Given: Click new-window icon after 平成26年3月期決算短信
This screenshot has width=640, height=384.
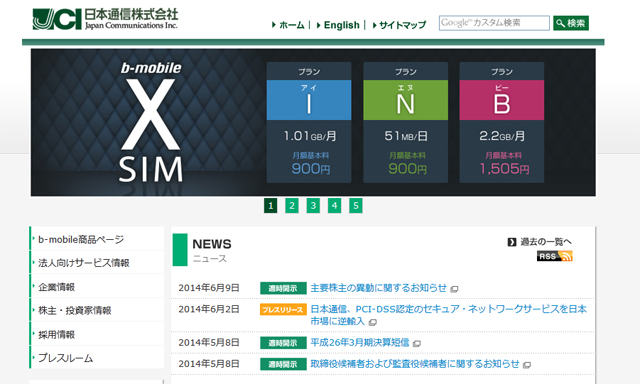Looking at the screenshot, I should pos(417,344).
